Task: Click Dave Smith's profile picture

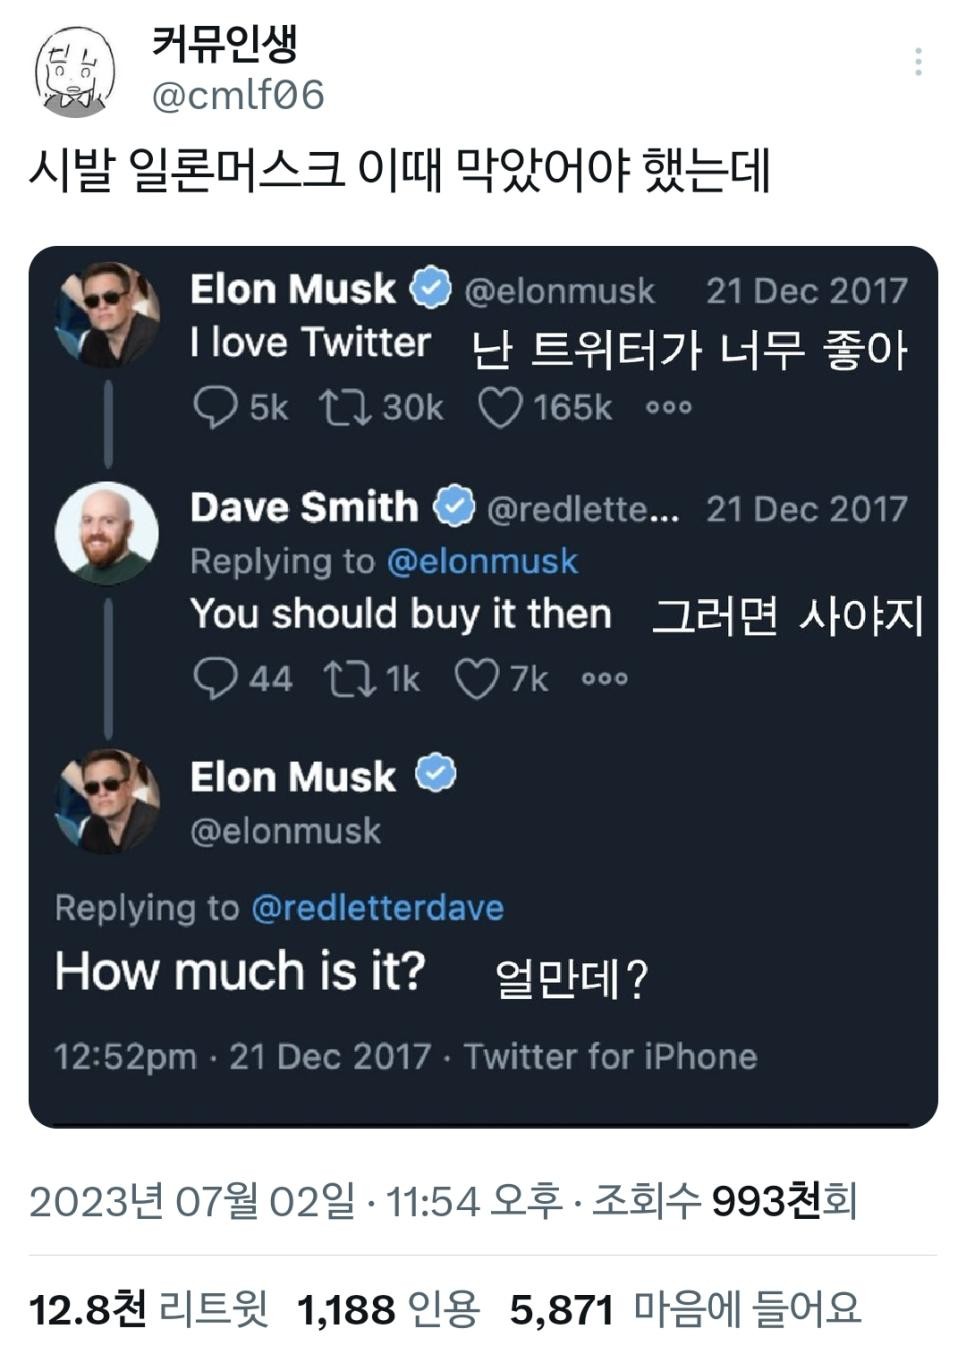Action: point(106,533)
